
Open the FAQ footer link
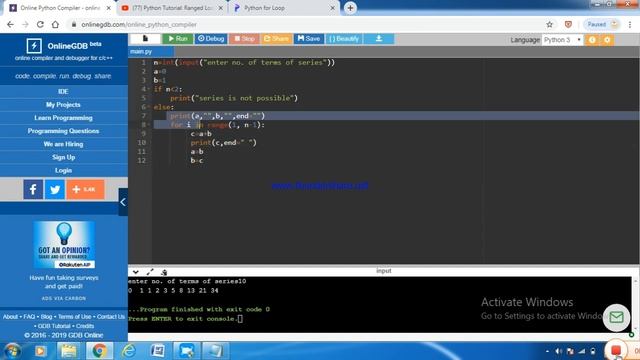(x=29, y=317)
